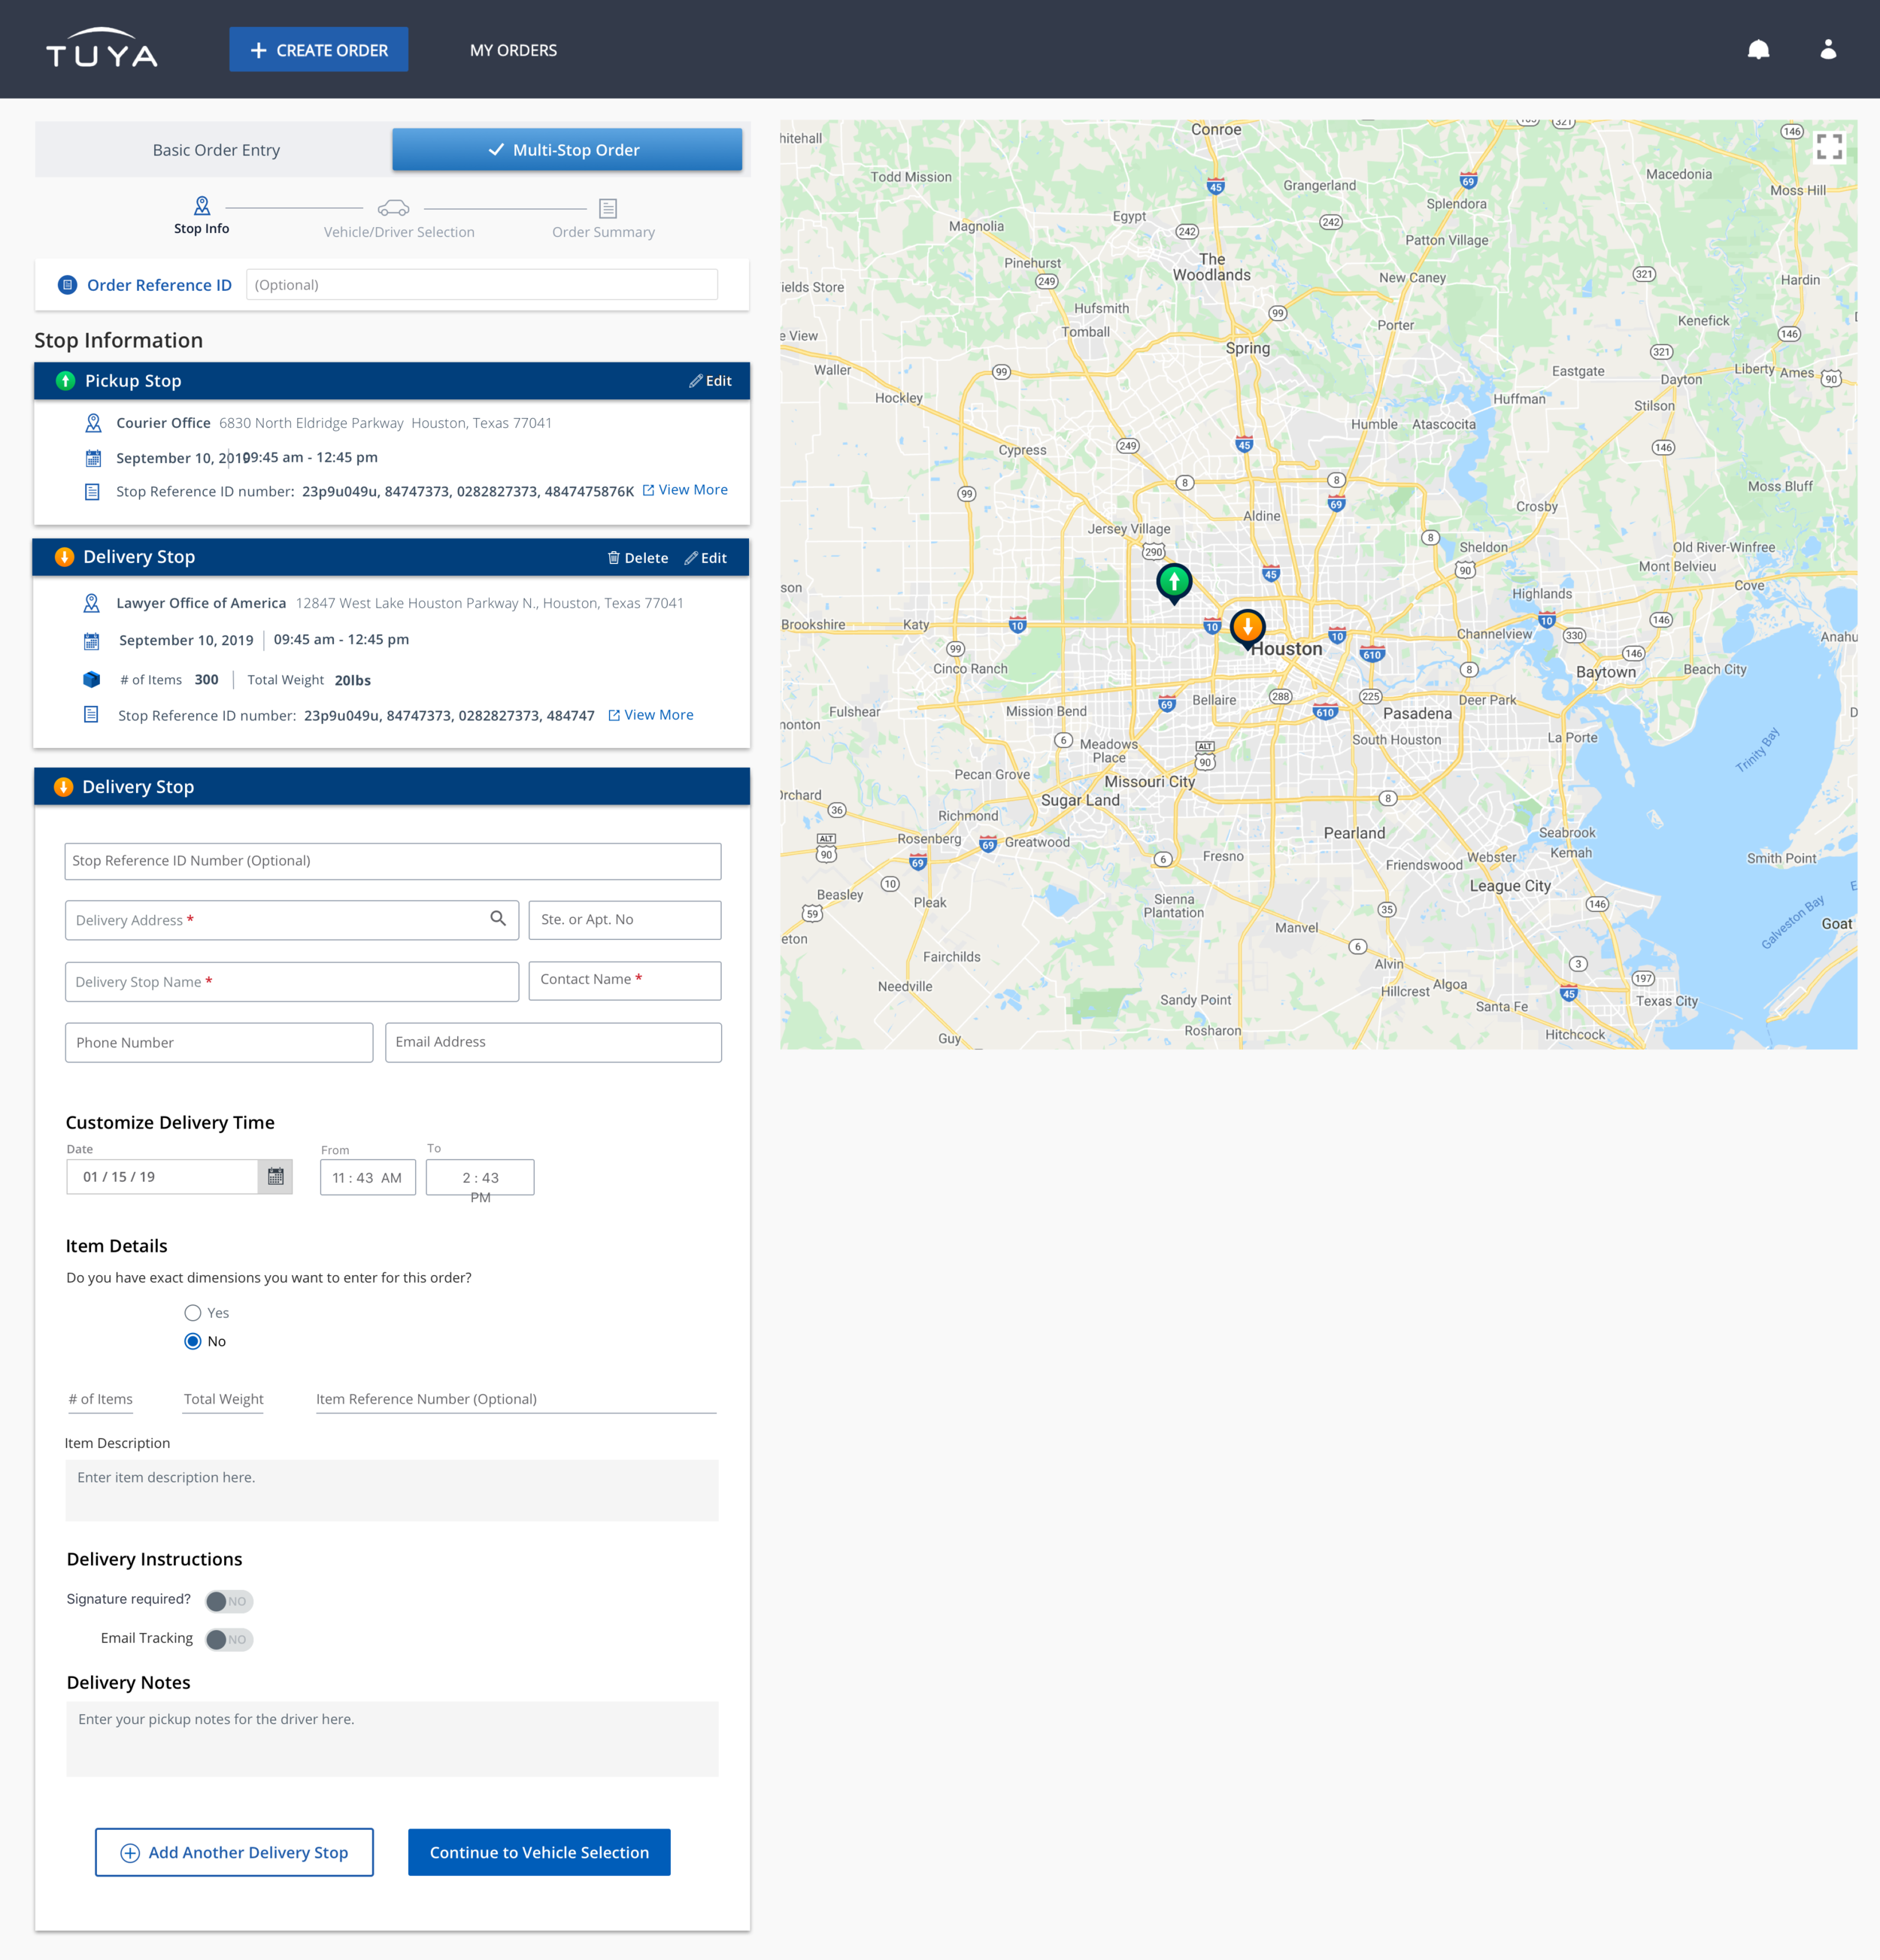Image resolution: width=1880 pixels, height=1960 pixels.
Task: Click the Email Address field
Action: [553, 1042]
